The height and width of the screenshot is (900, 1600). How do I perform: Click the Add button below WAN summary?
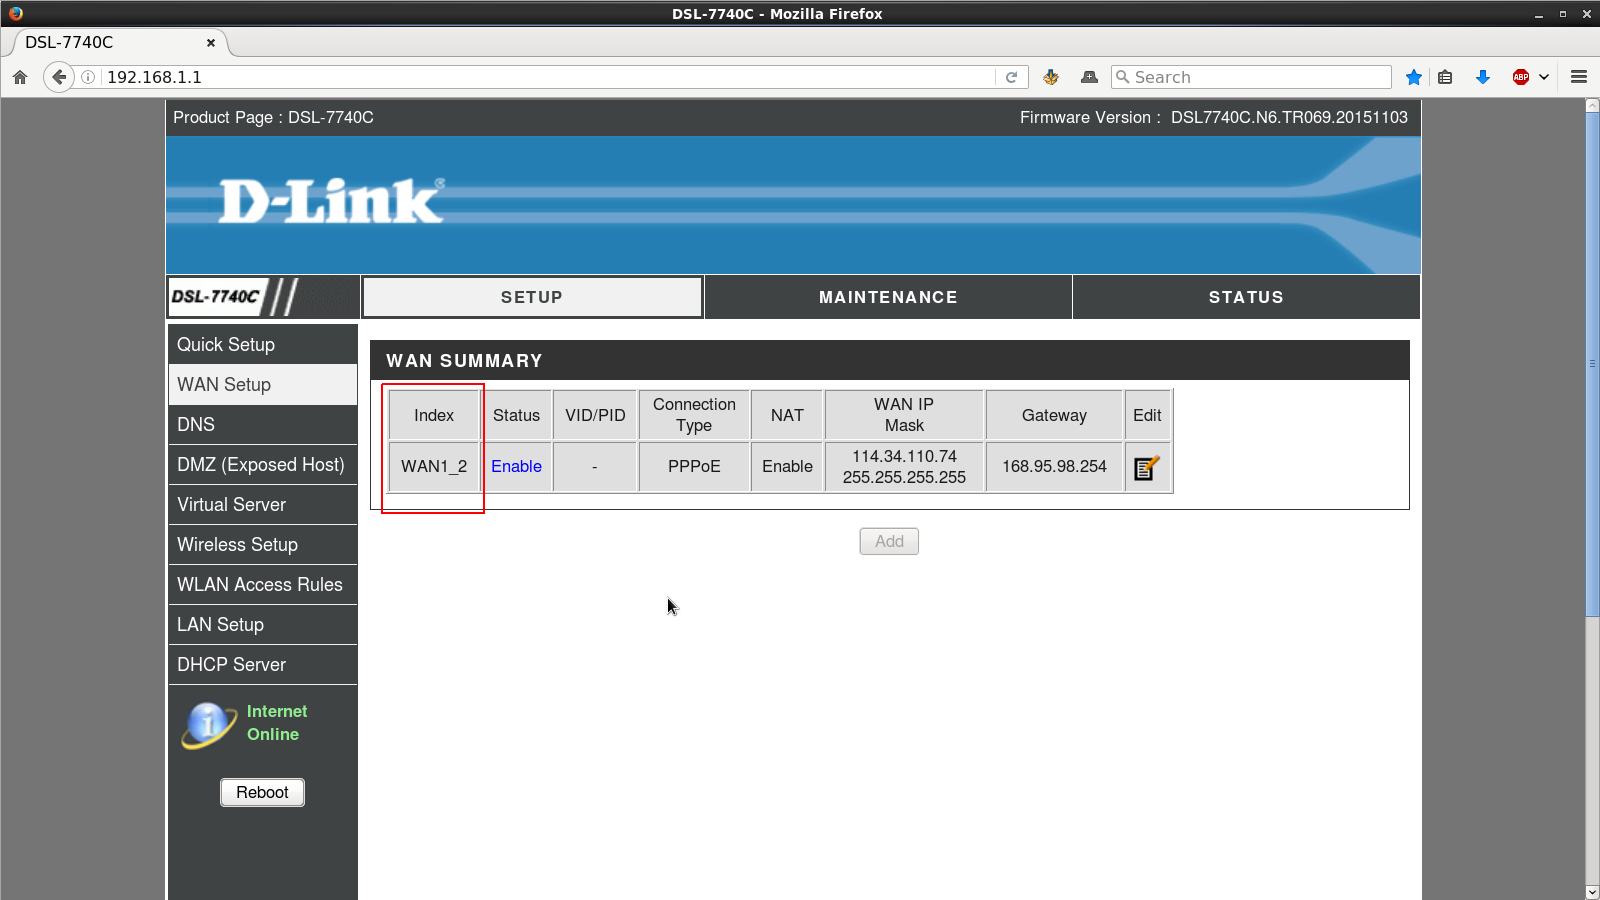tap(889, 541)
